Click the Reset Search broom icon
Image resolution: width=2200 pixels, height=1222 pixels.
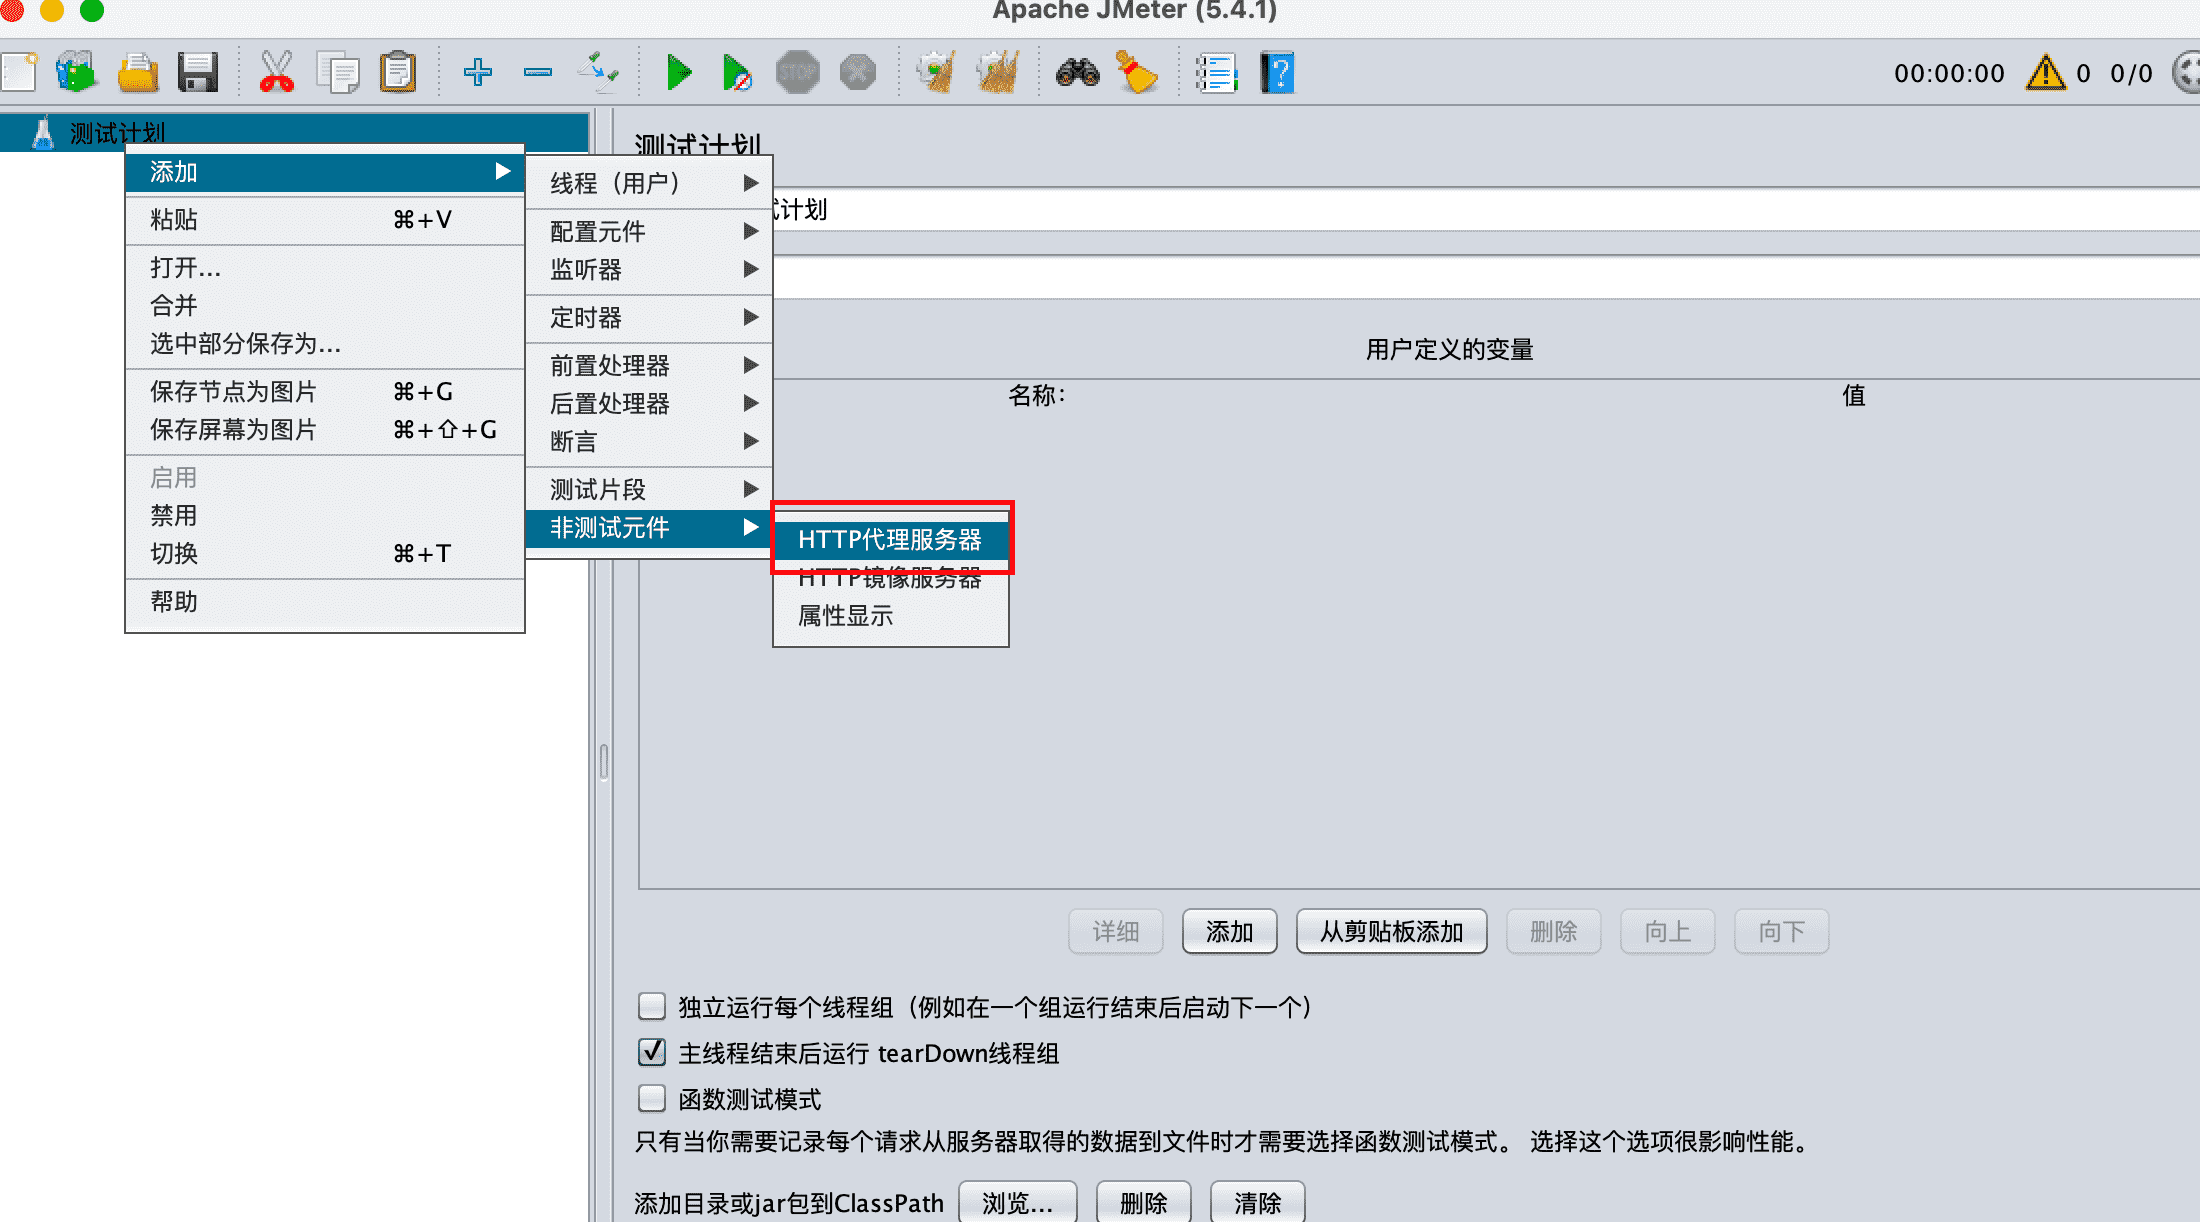coord(1137,72)
